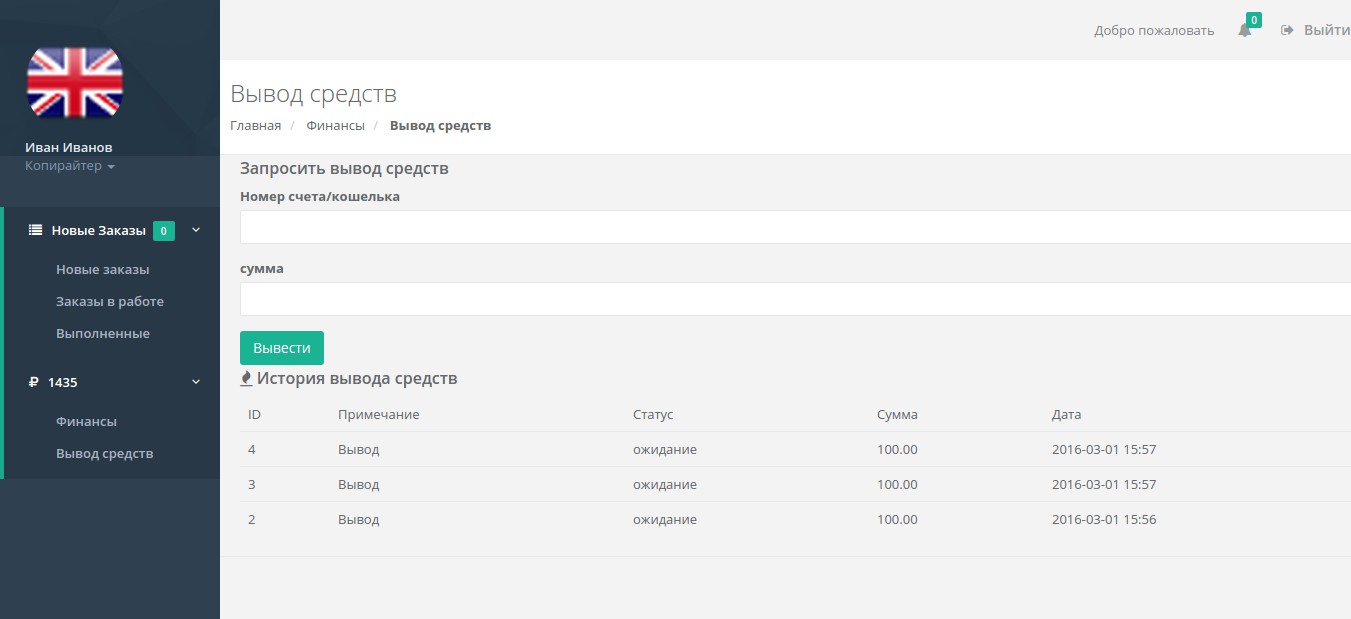
Task: Click the Финансы breadcrumb link
Action: pos(335,126)
